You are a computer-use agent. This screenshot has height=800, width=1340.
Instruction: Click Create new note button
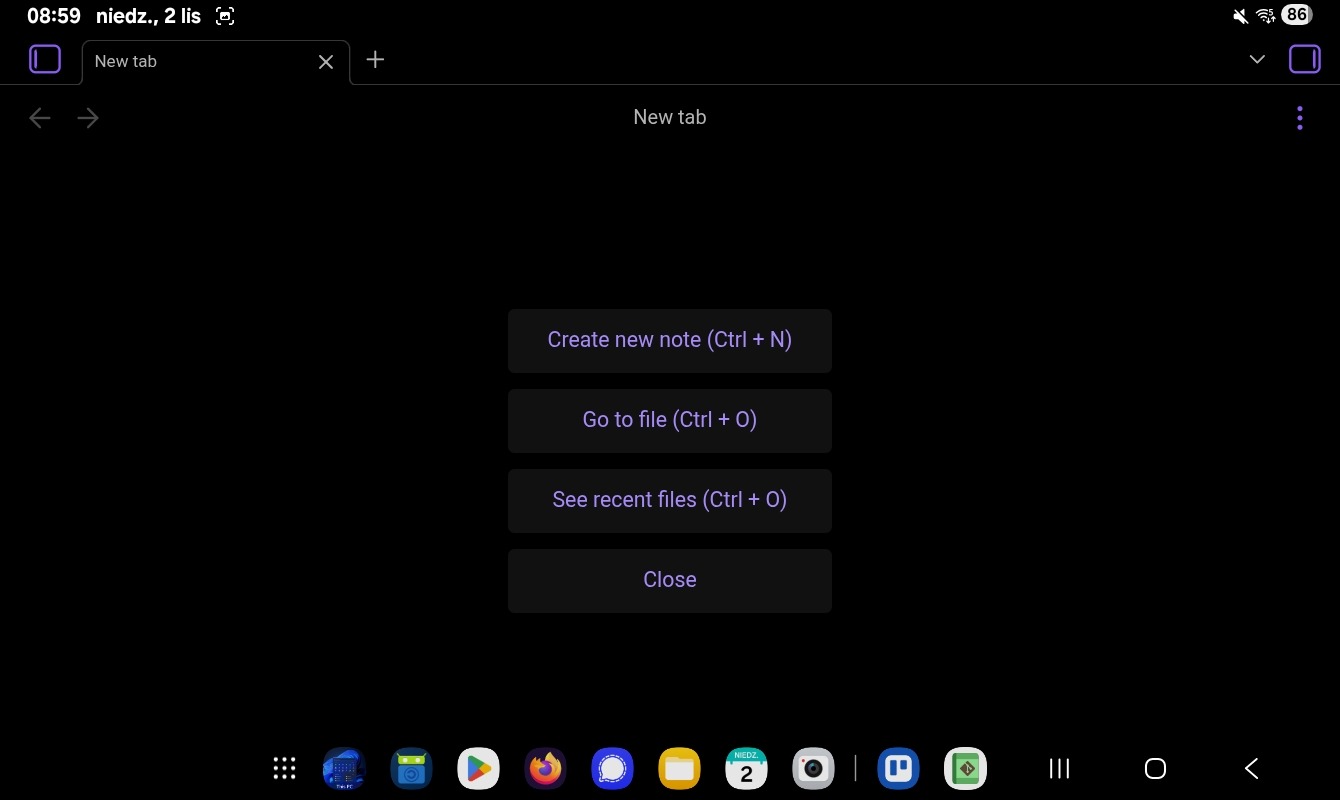669,340
